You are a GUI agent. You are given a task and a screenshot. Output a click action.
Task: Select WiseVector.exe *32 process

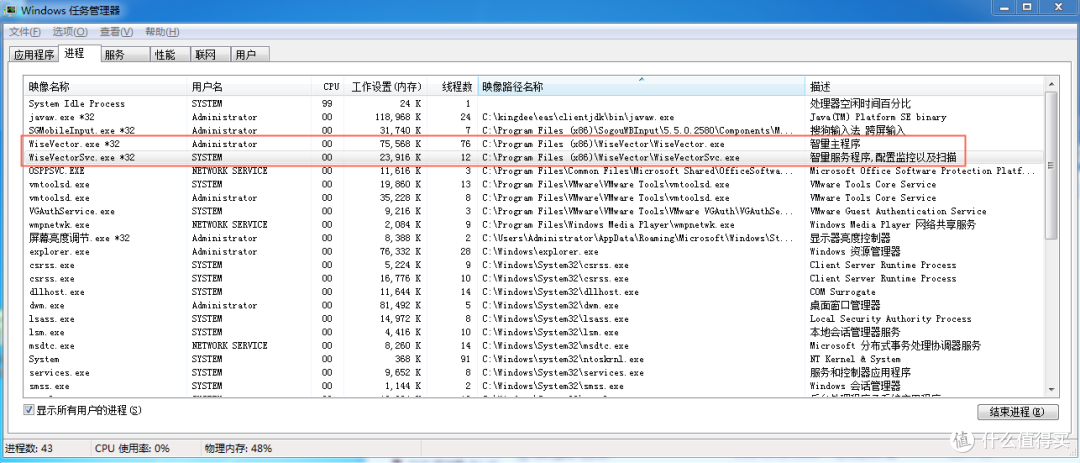534,144
